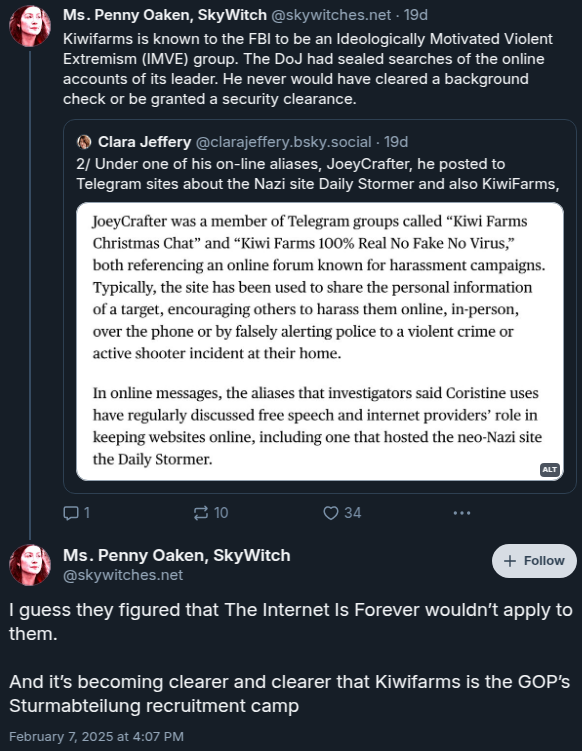Click the plus icon inside Follow button
582x751 pixels.
pyautogui.click(x=510, y=561)
